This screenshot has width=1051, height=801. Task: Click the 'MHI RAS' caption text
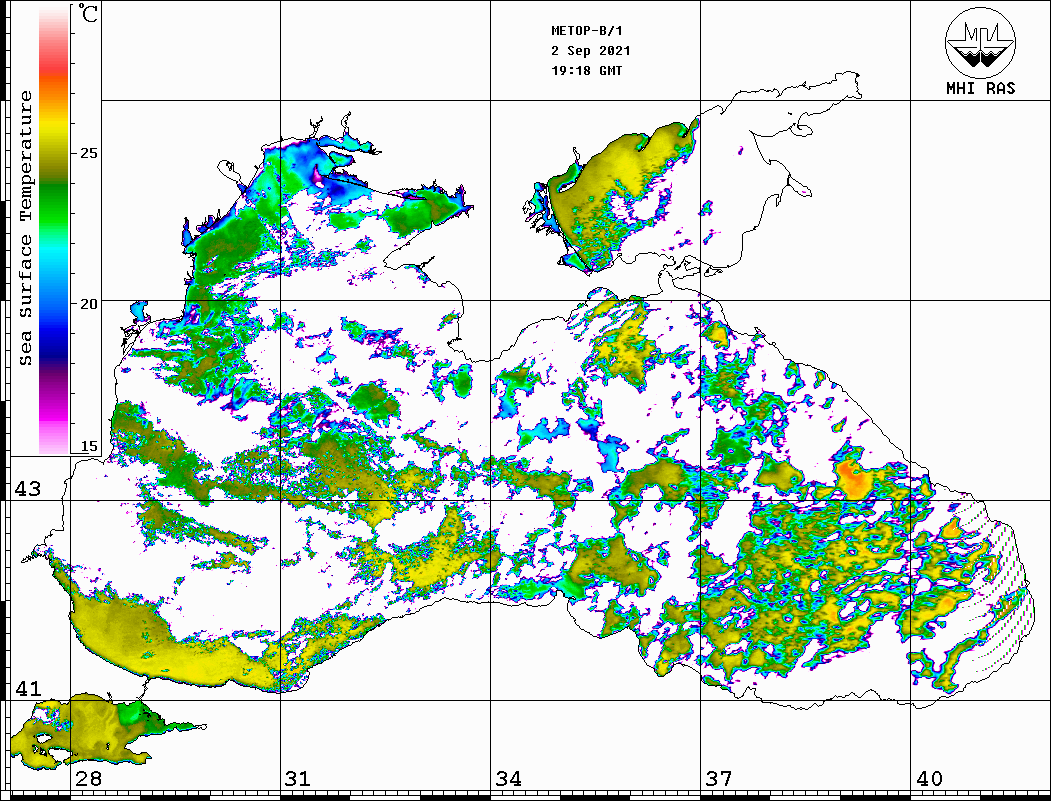pyautogui.click(x=980, y=88)
